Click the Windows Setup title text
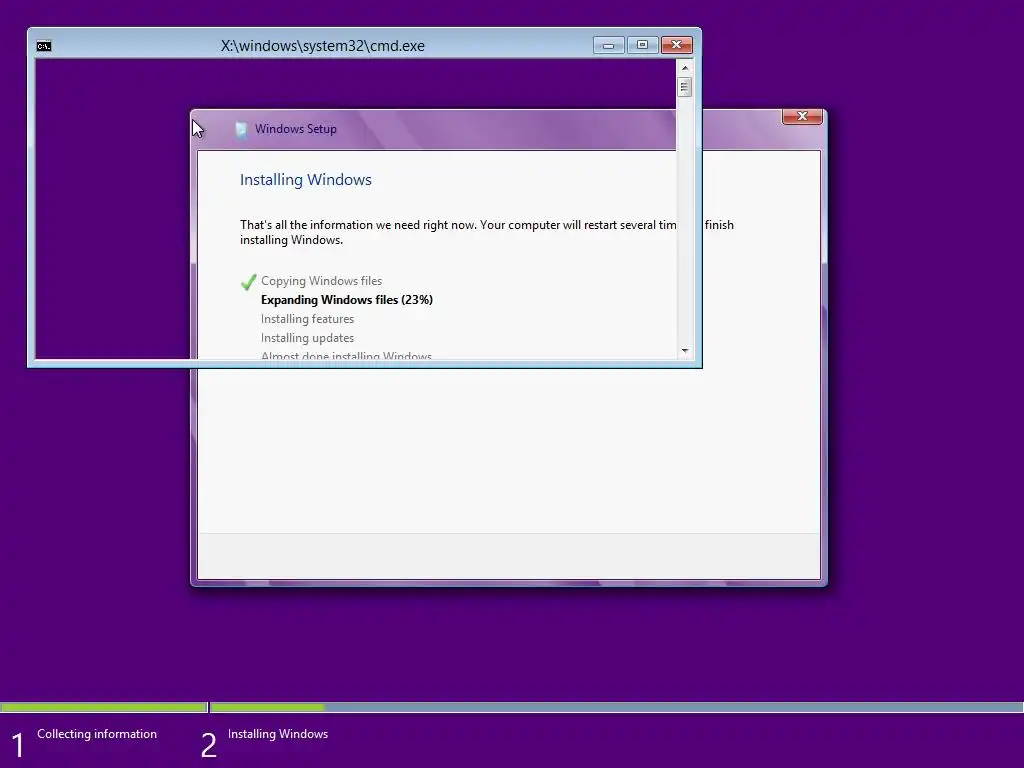The image size is (1024, 768). tap(296, 129)
